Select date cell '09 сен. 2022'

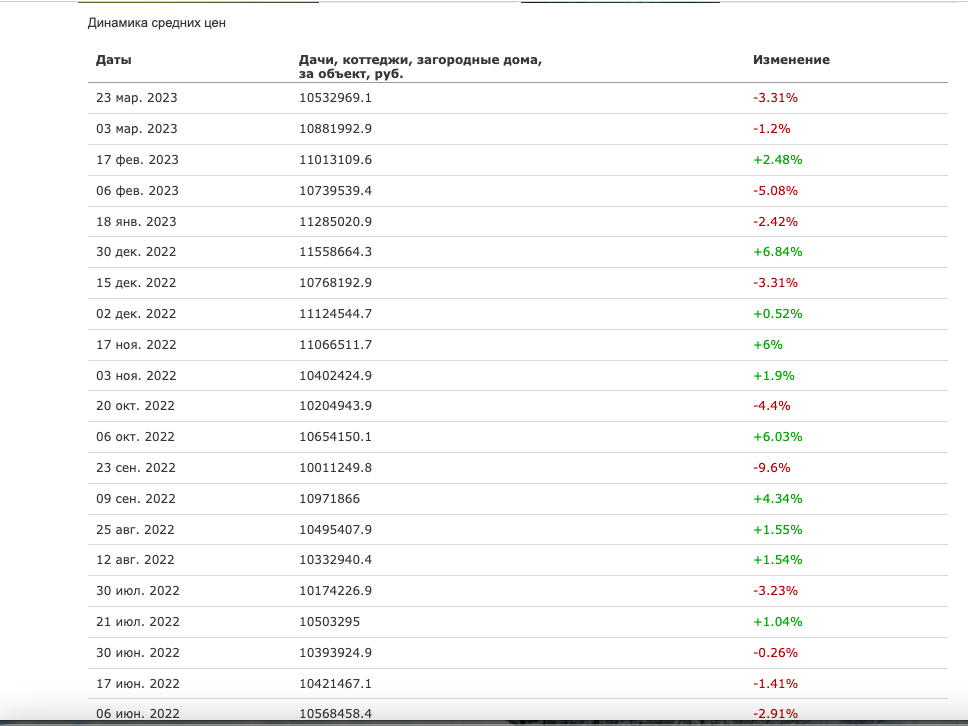(136, 498)
